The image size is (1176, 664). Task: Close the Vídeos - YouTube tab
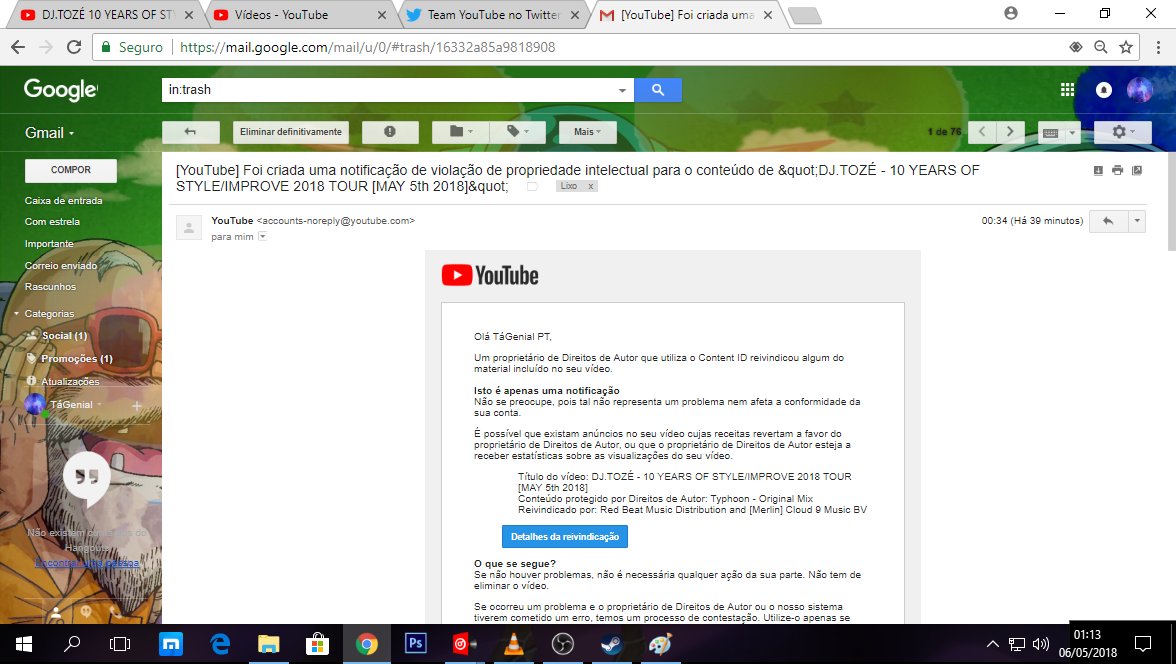382,14
